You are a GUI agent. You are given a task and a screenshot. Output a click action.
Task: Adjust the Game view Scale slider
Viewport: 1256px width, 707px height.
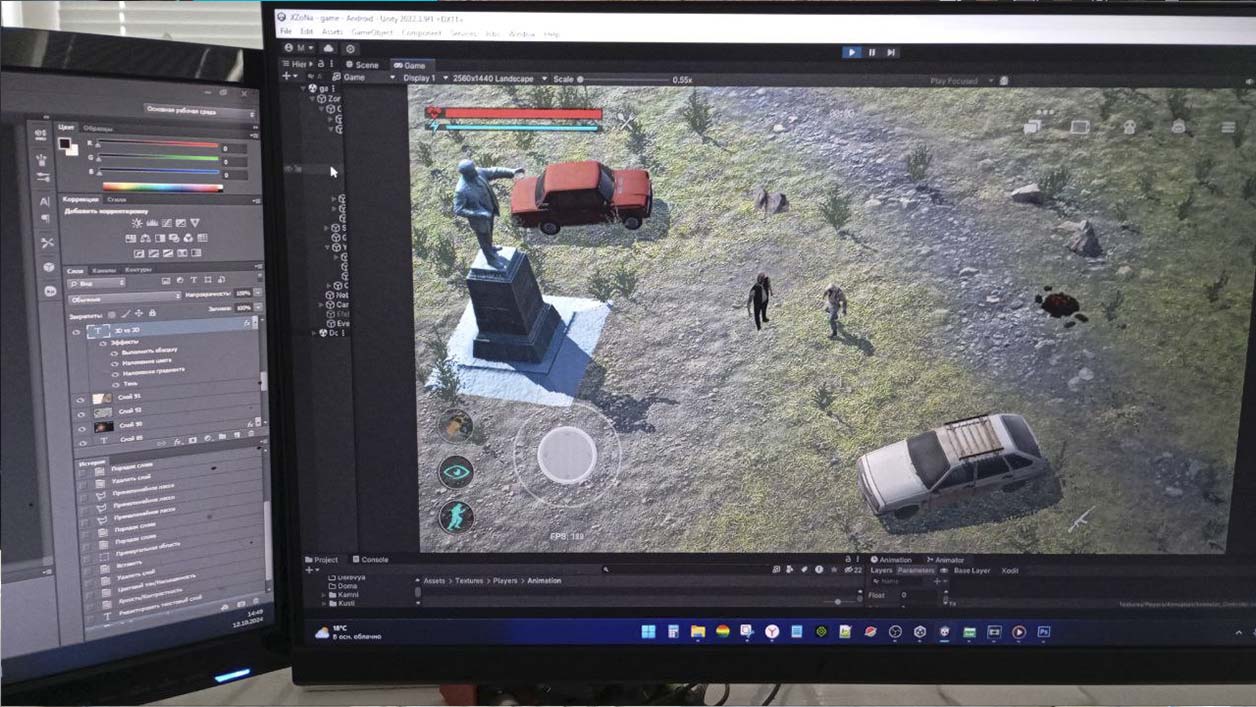pyautogui.click(x=620, y=79)
